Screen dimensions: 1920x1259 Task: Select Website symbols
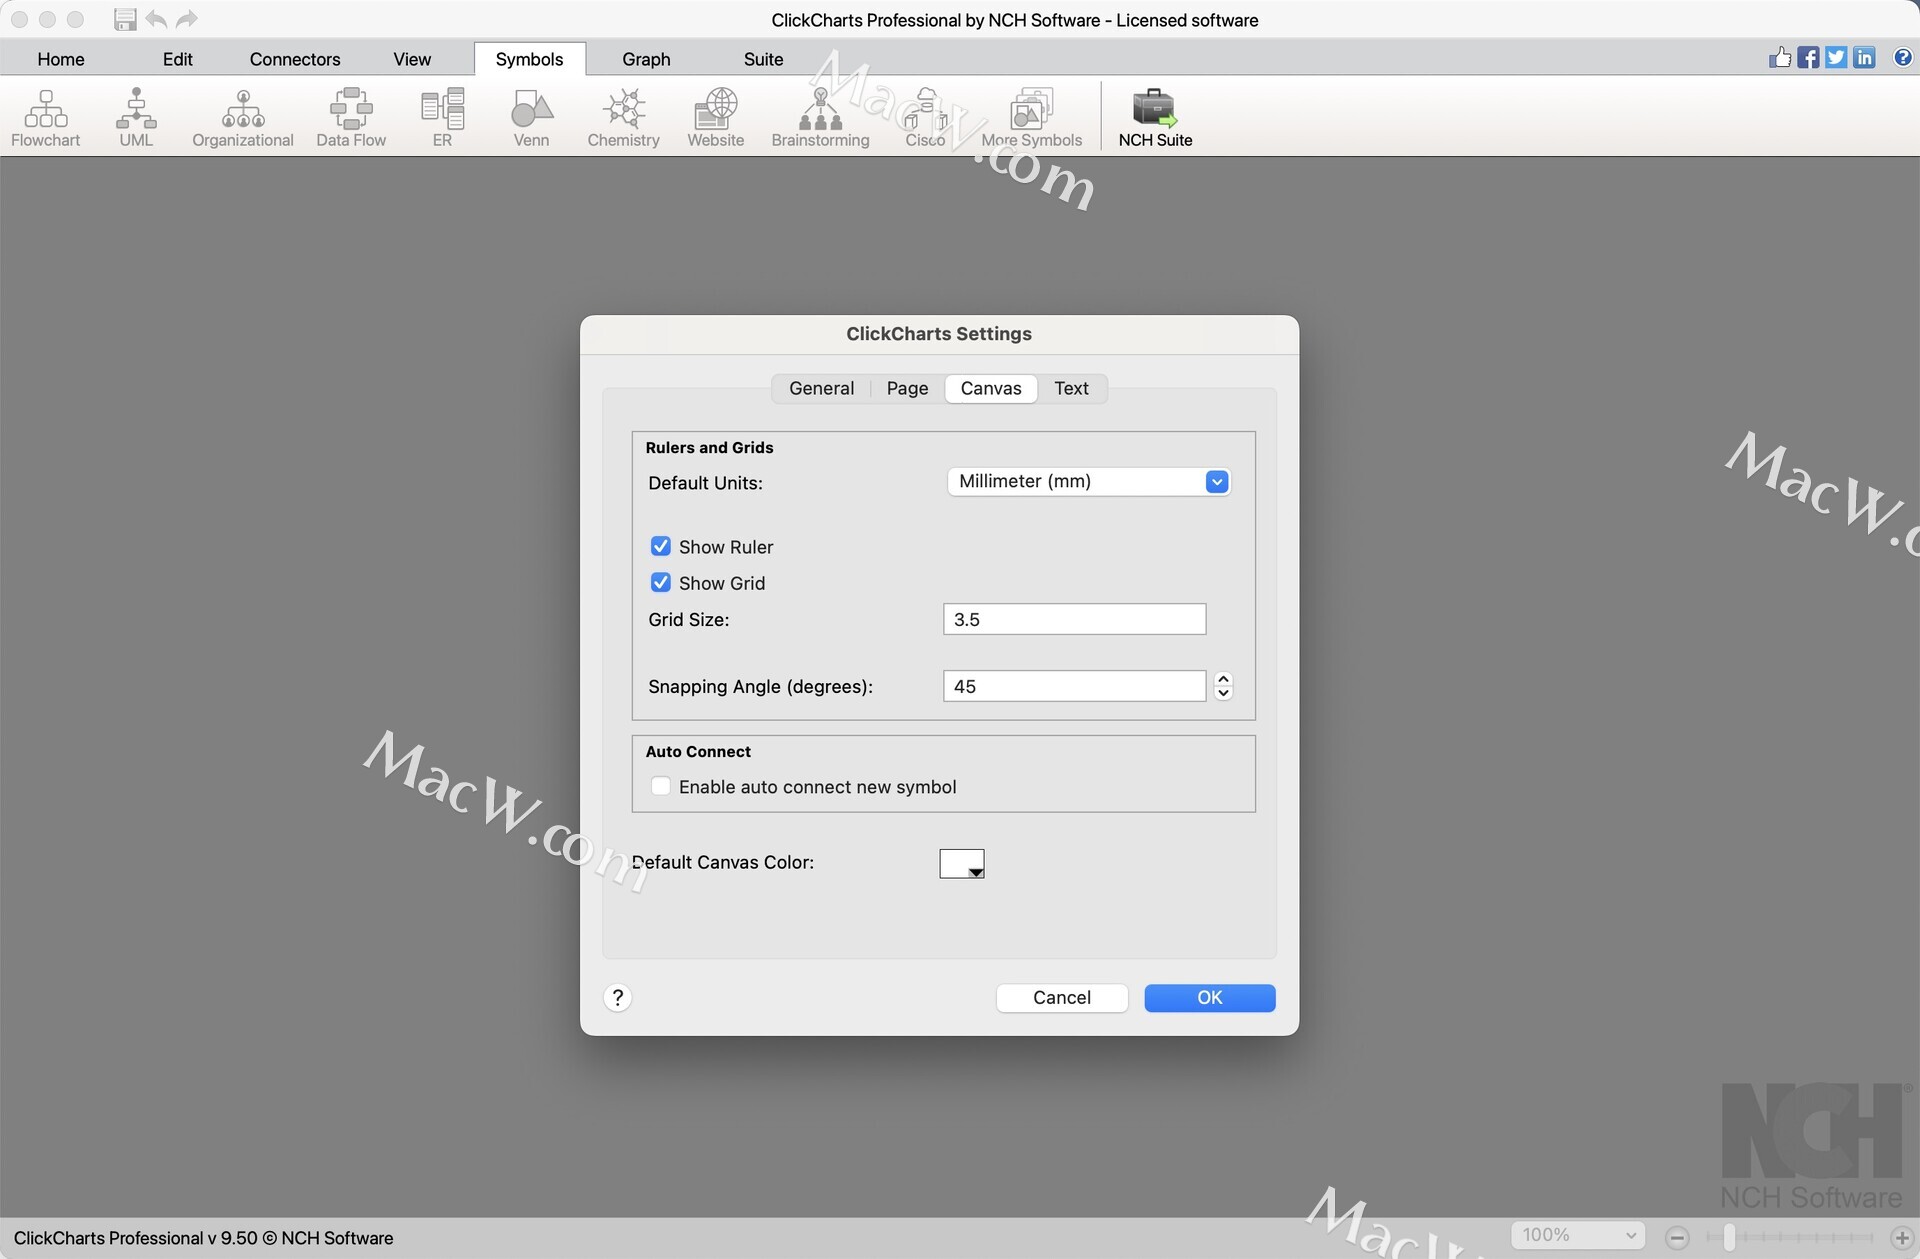pyautogui.click(x=715, y=117)
